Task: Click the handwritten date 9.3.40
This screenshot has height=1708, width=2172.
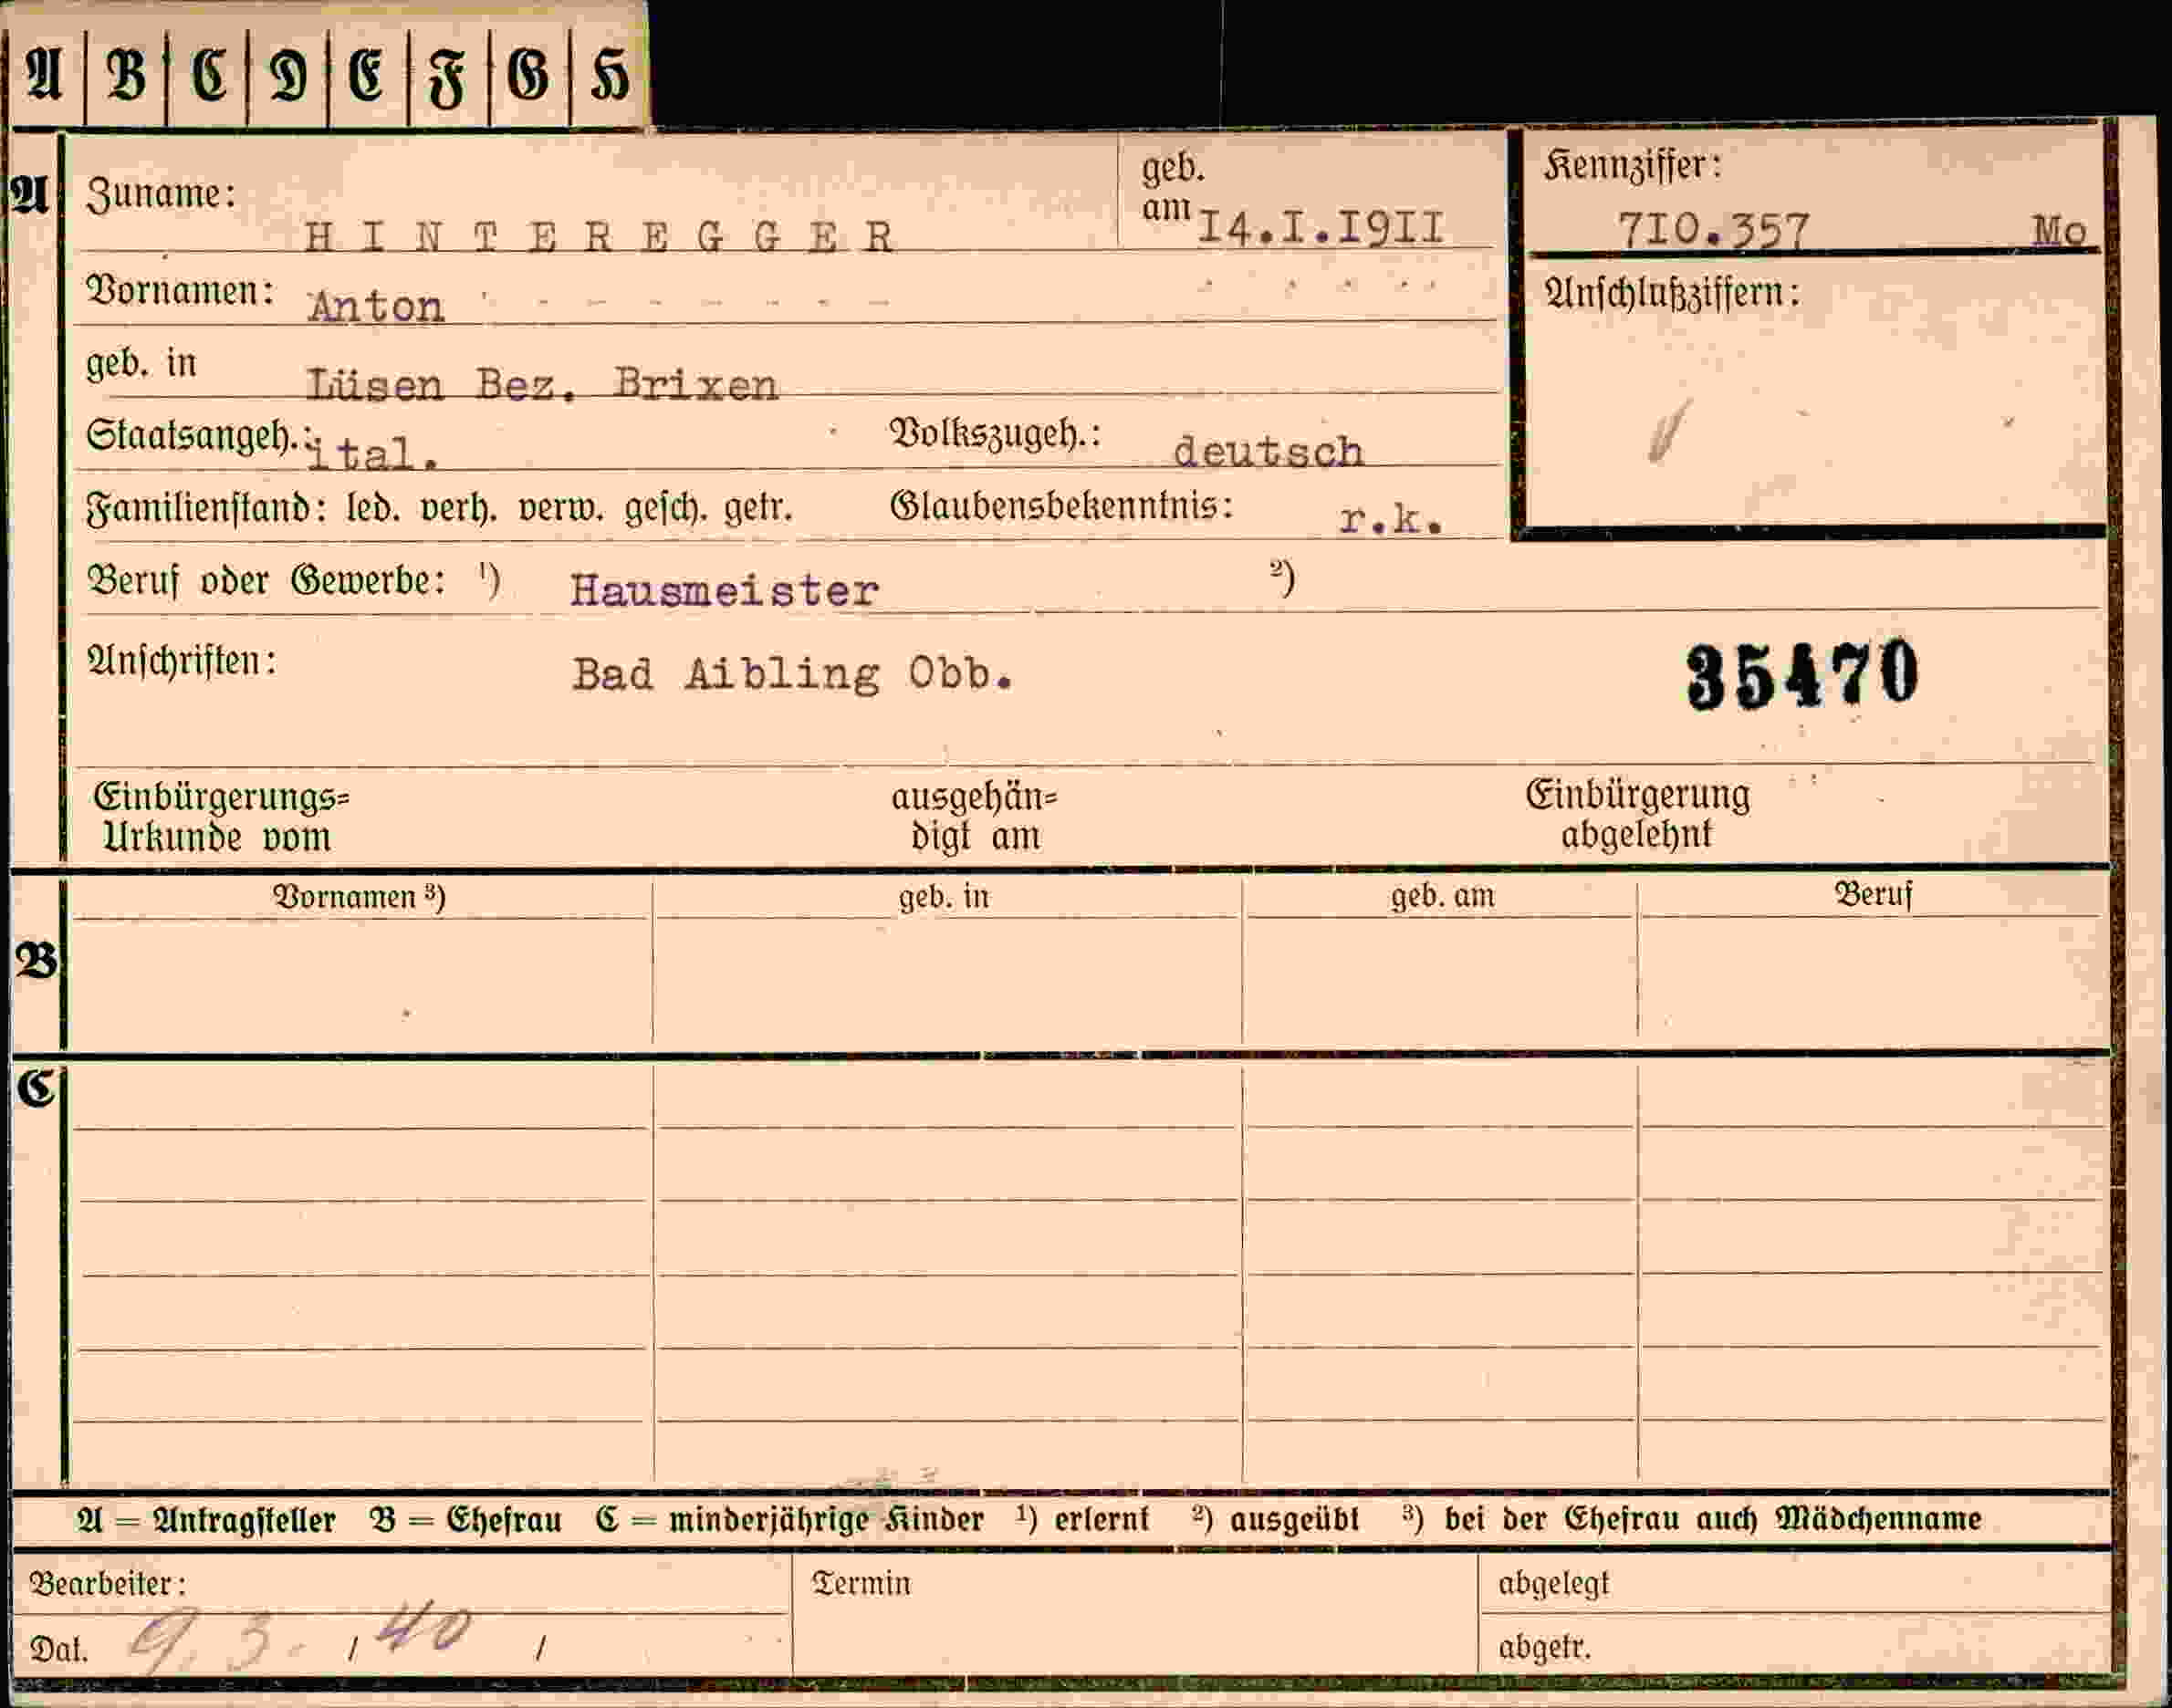Action: tap(301, 1638)
